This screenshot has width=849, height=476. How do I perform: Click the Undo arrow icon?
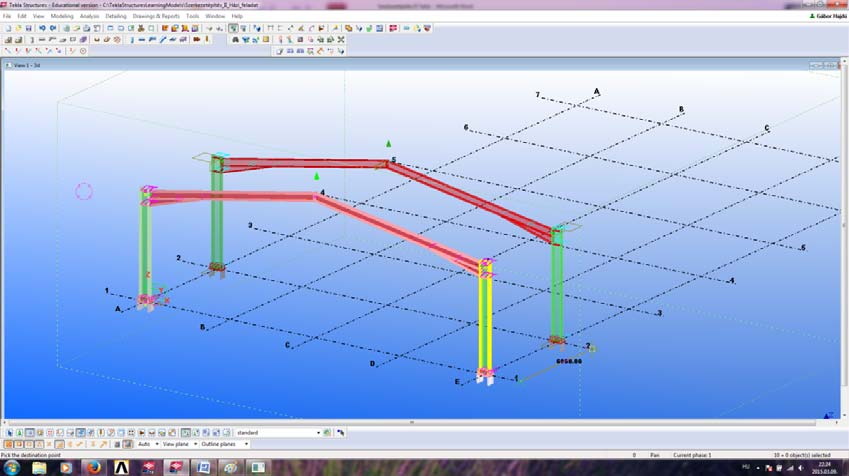point(42,28)
